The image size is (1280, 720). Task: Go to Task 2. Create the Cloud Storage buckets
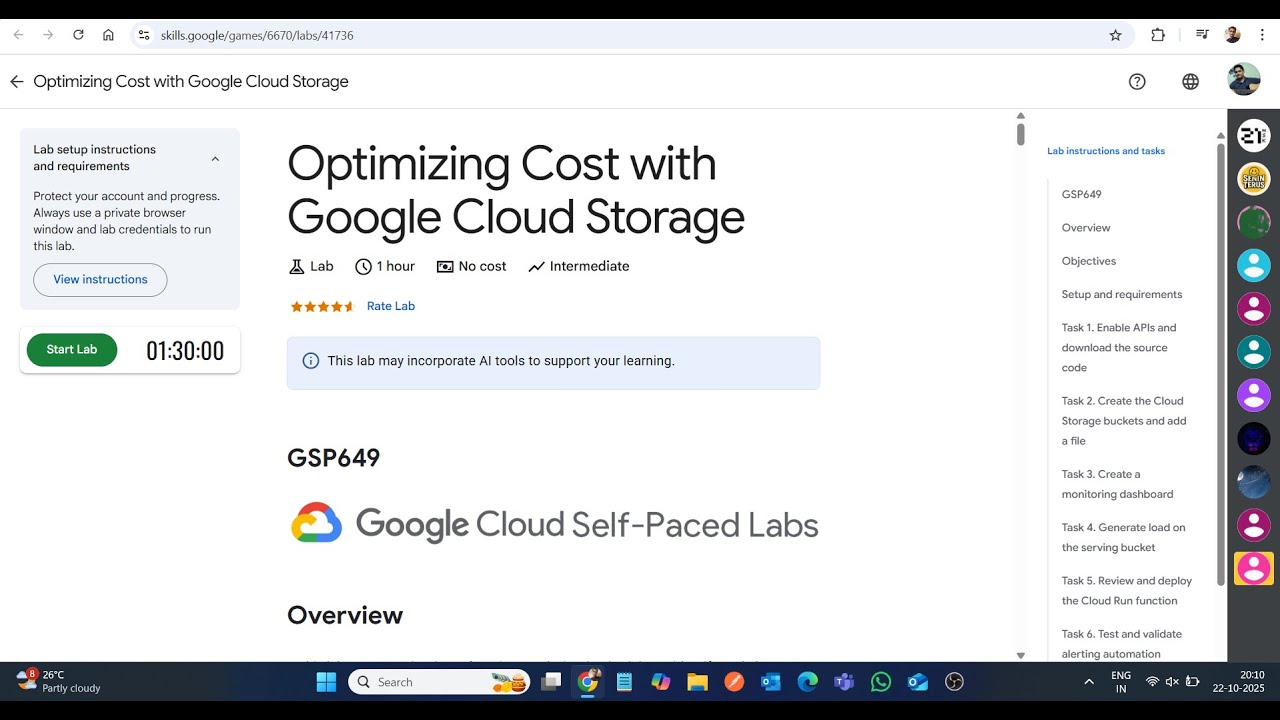click(x=1124, y=421)
